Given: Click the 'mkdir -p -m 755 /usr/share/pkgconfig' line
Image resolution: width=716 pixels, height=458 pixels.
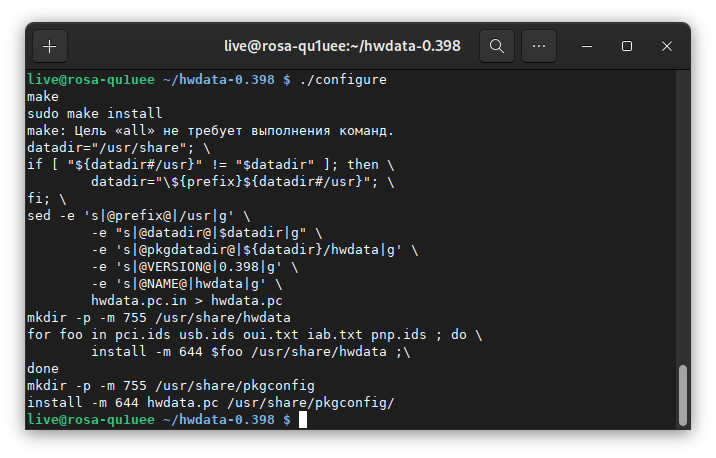Looking at the screenshot, I should (171, 385).
